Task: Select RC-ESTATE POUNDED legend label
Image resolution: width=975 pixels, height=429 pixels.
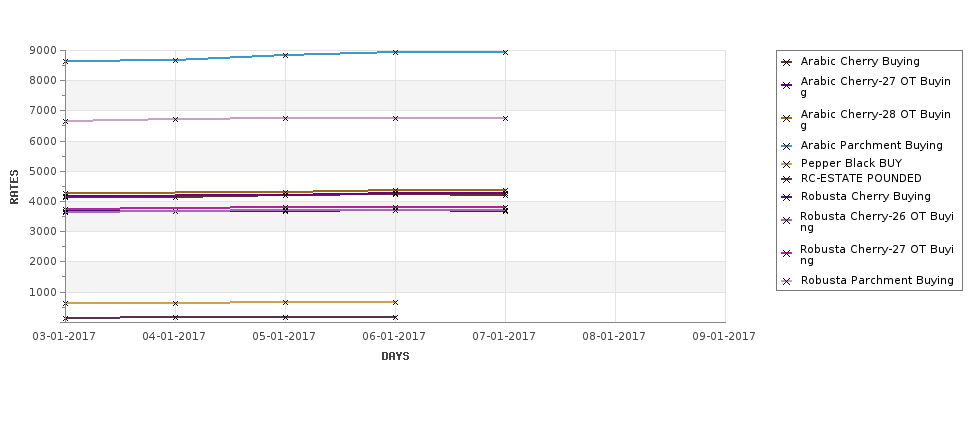Action: pos(861,178)
